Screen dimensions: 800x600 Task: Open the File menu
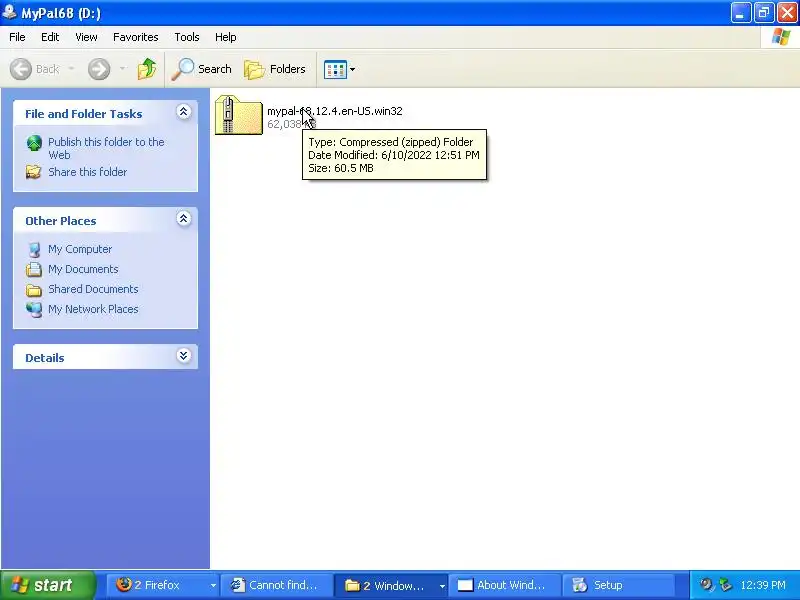click(x=17, y=37)
